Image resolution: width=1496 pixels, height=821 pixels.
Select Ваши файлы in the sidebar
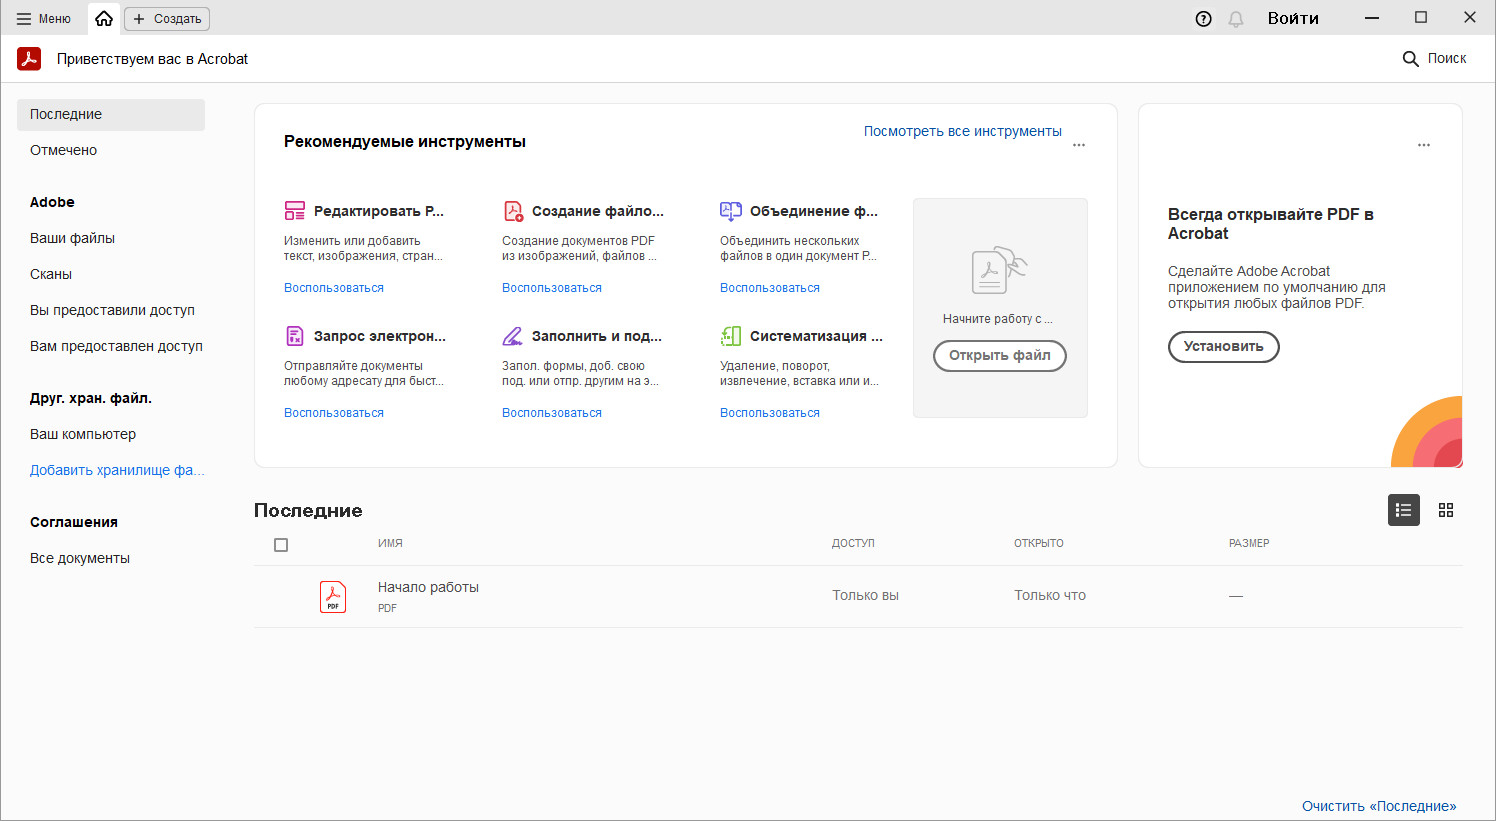[72, 238]
